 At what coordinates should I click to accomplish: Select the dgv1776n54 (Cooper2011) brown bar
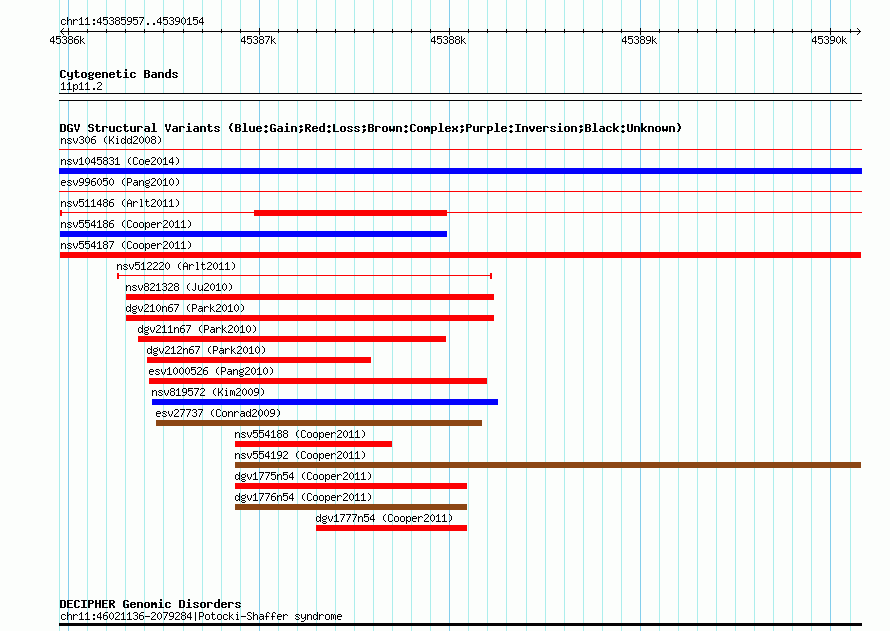(351, 507)
